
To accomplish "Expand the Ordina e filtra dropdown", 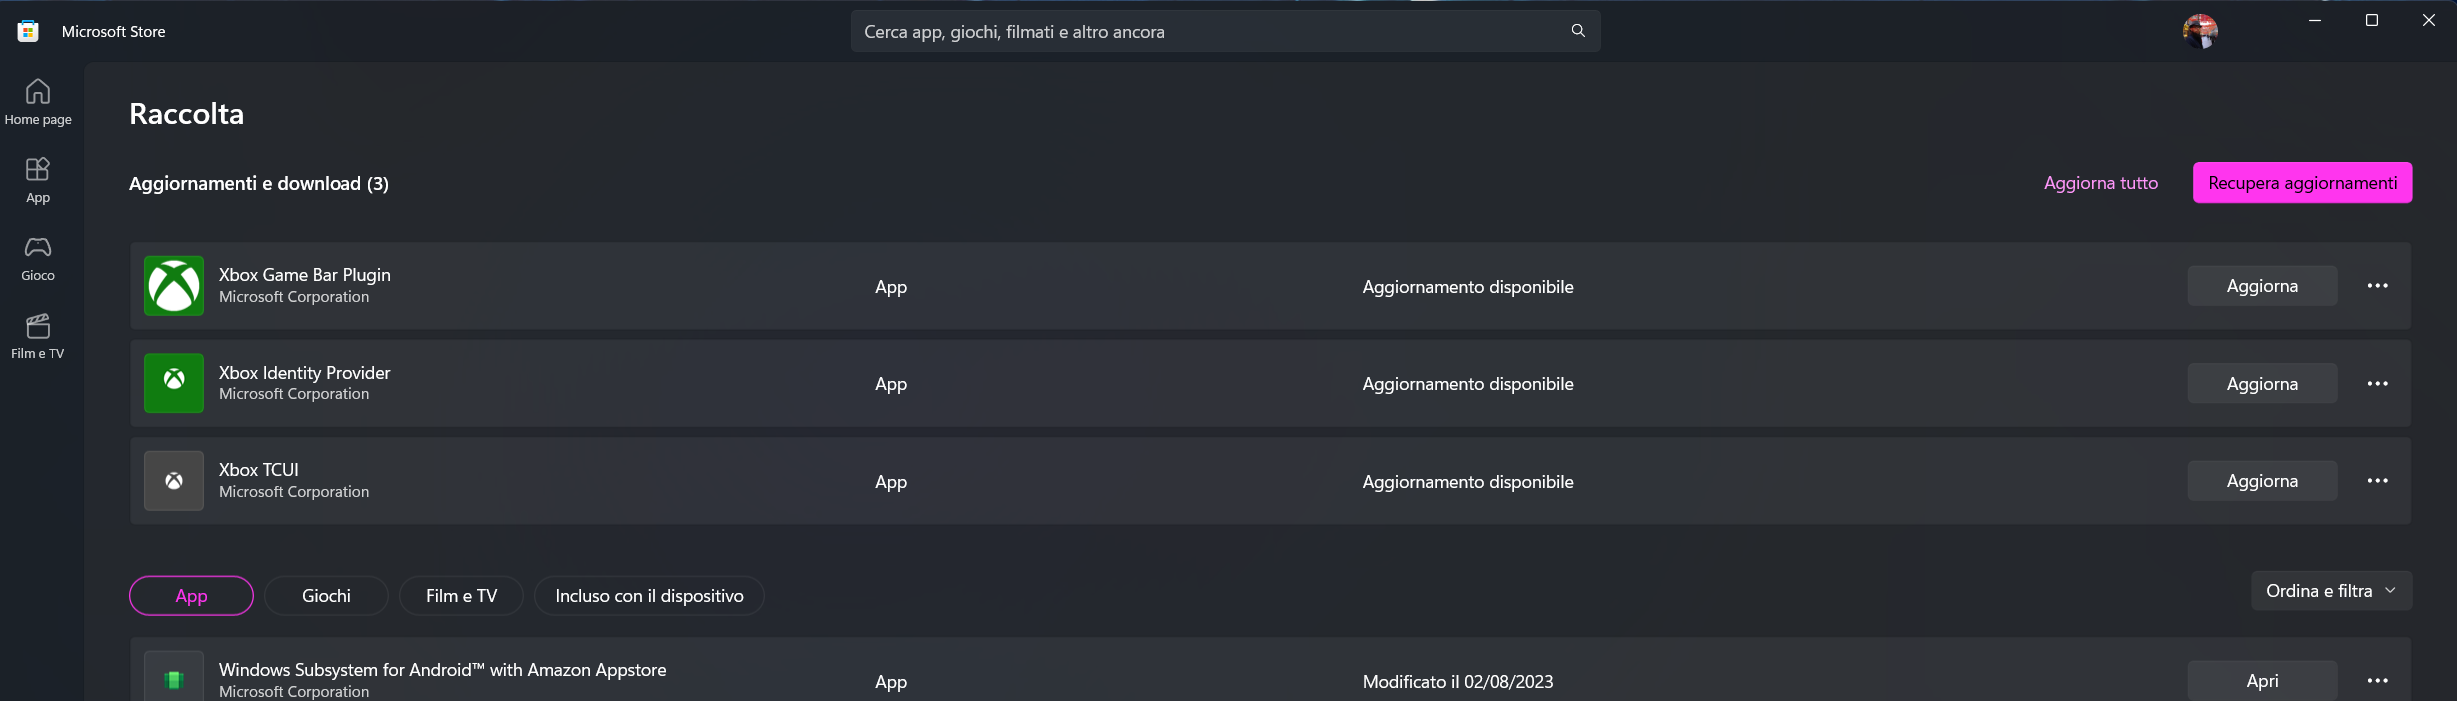I will pos(2331,591).
